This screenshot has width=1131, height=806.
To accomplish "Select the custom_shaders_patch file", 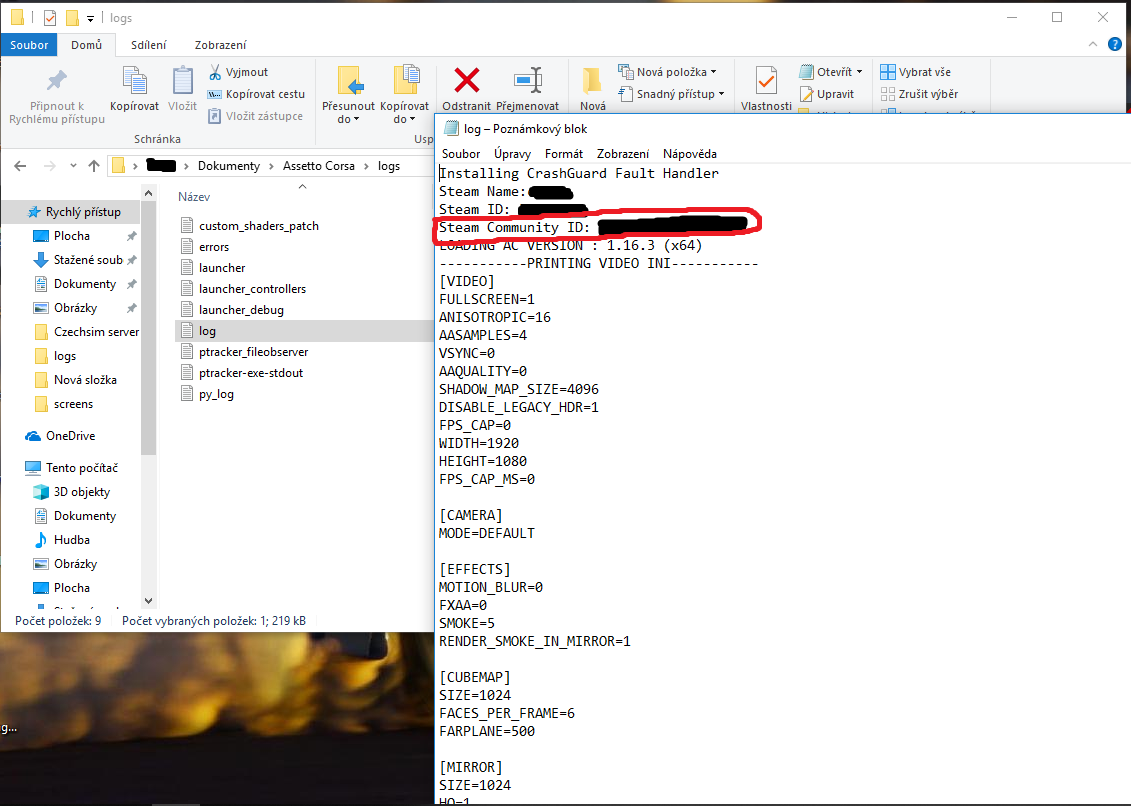I will [x=250, y=226].
